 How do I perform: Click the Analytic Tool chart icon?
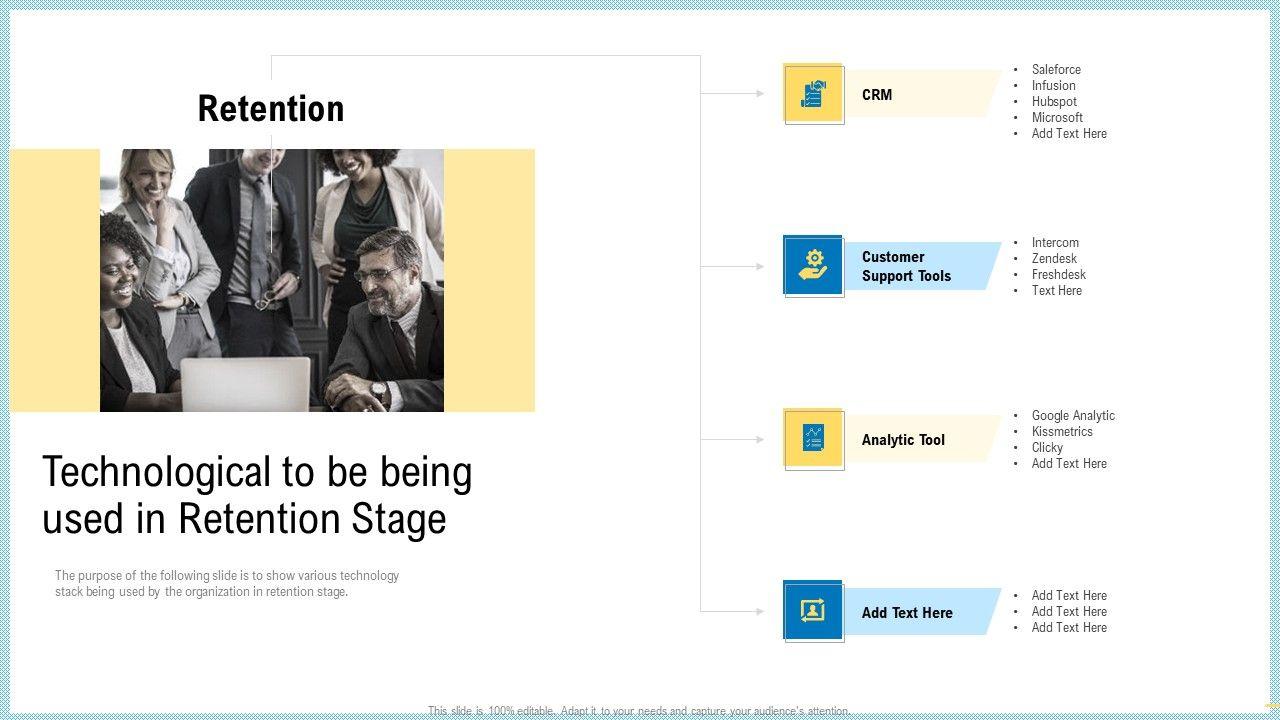click(x=813, y=438)
